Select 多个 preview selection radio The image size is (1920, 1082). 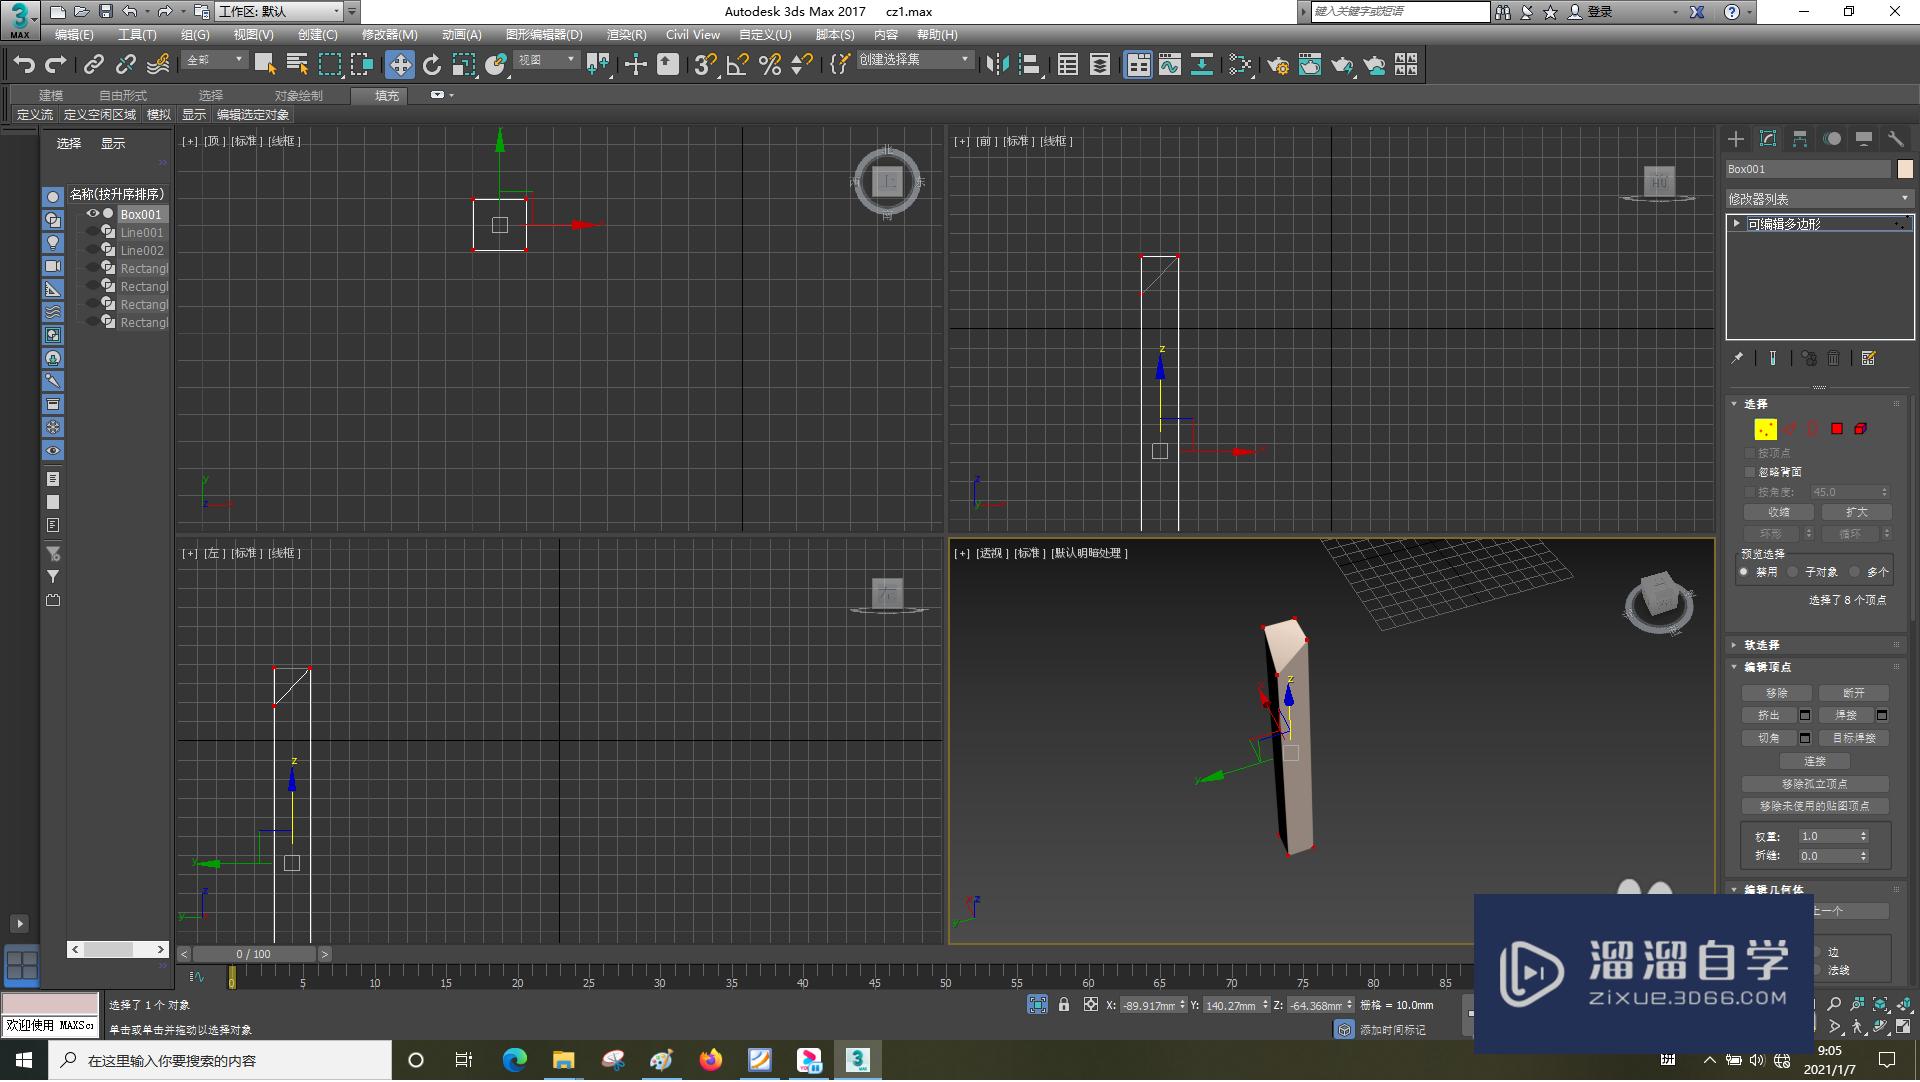pos(1855,572)
